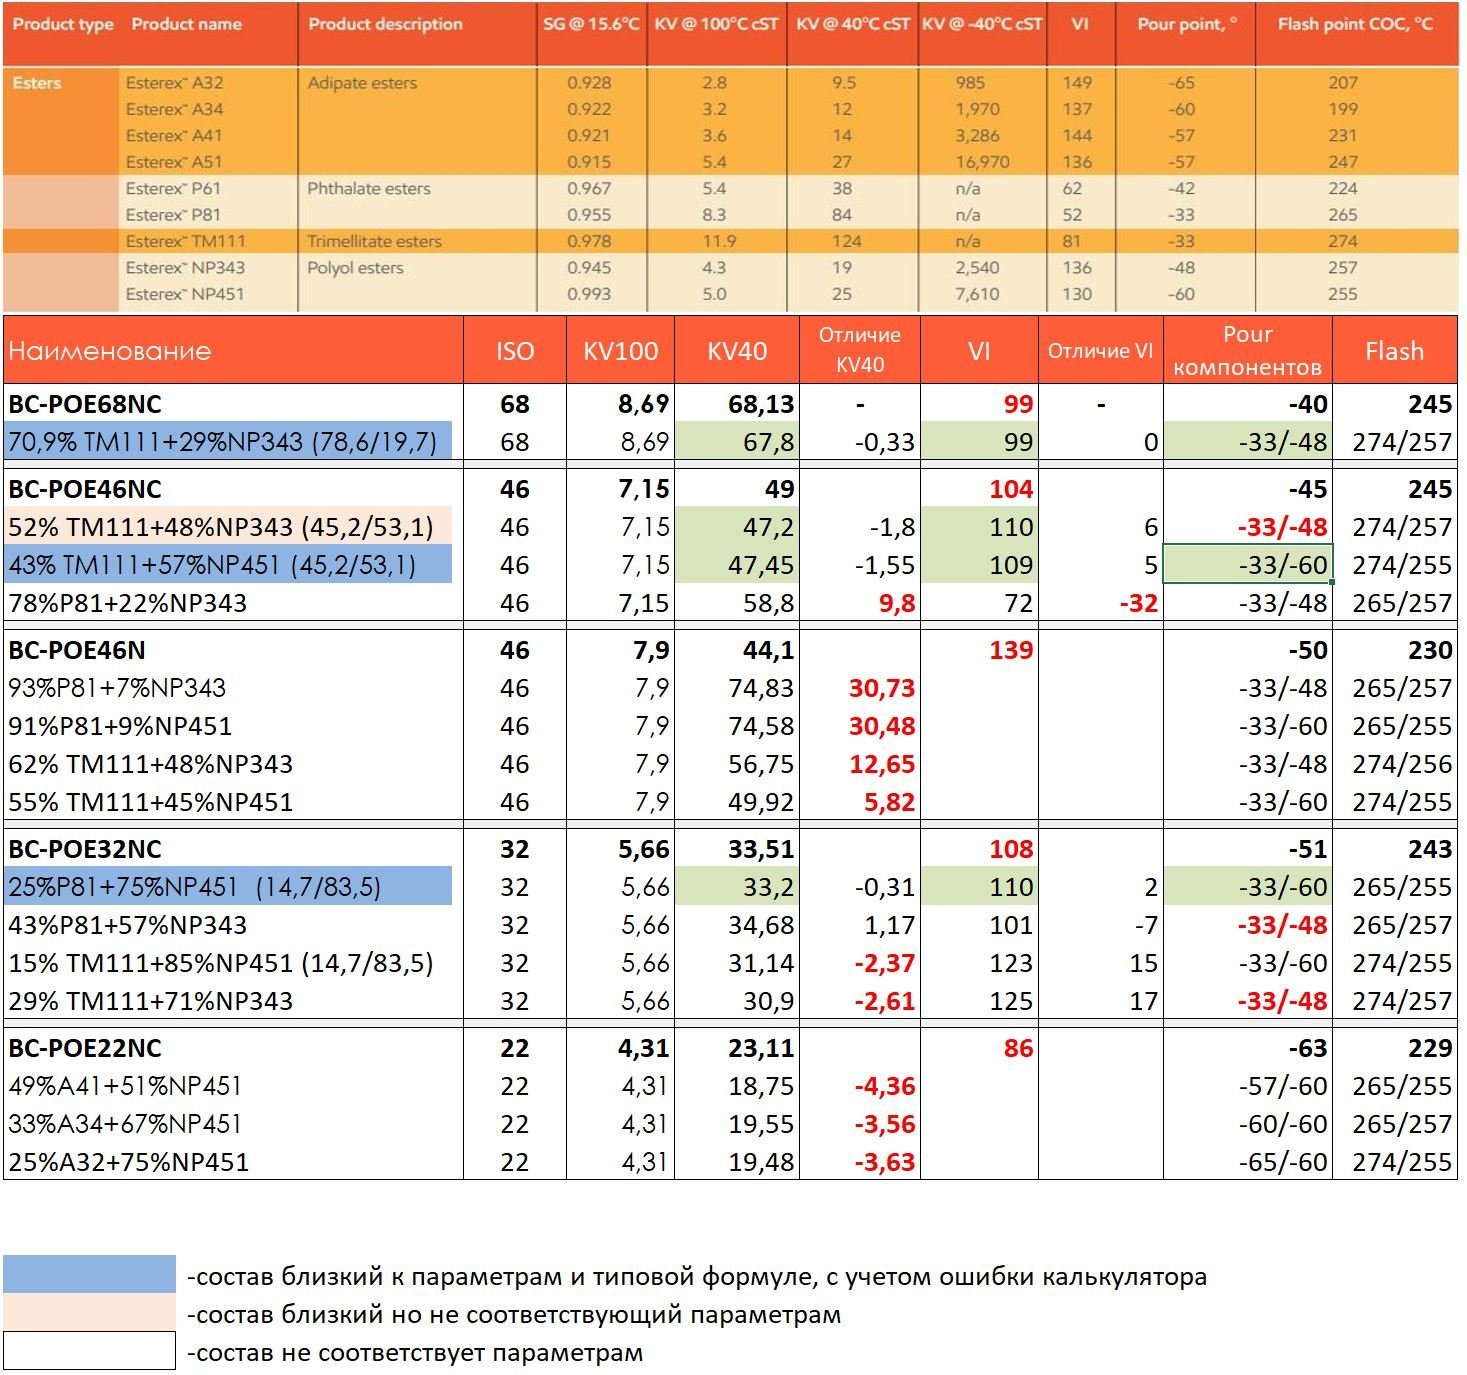Select the 'Pour компонентов' header
The height and width of the screenshot is (1375, 1467).
(1248, 350)
